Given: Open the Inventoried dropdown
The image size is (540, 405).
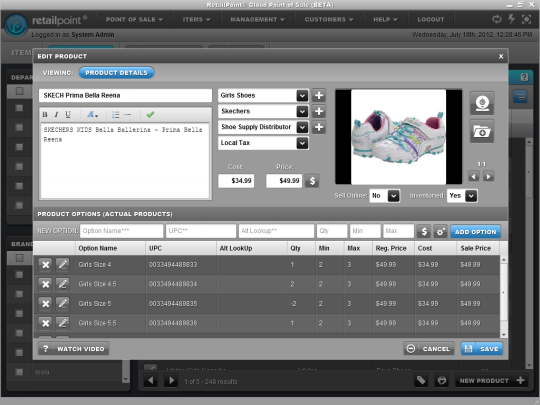Looking at the screenshot, I should pyautogui.click(x=471, y=196).
